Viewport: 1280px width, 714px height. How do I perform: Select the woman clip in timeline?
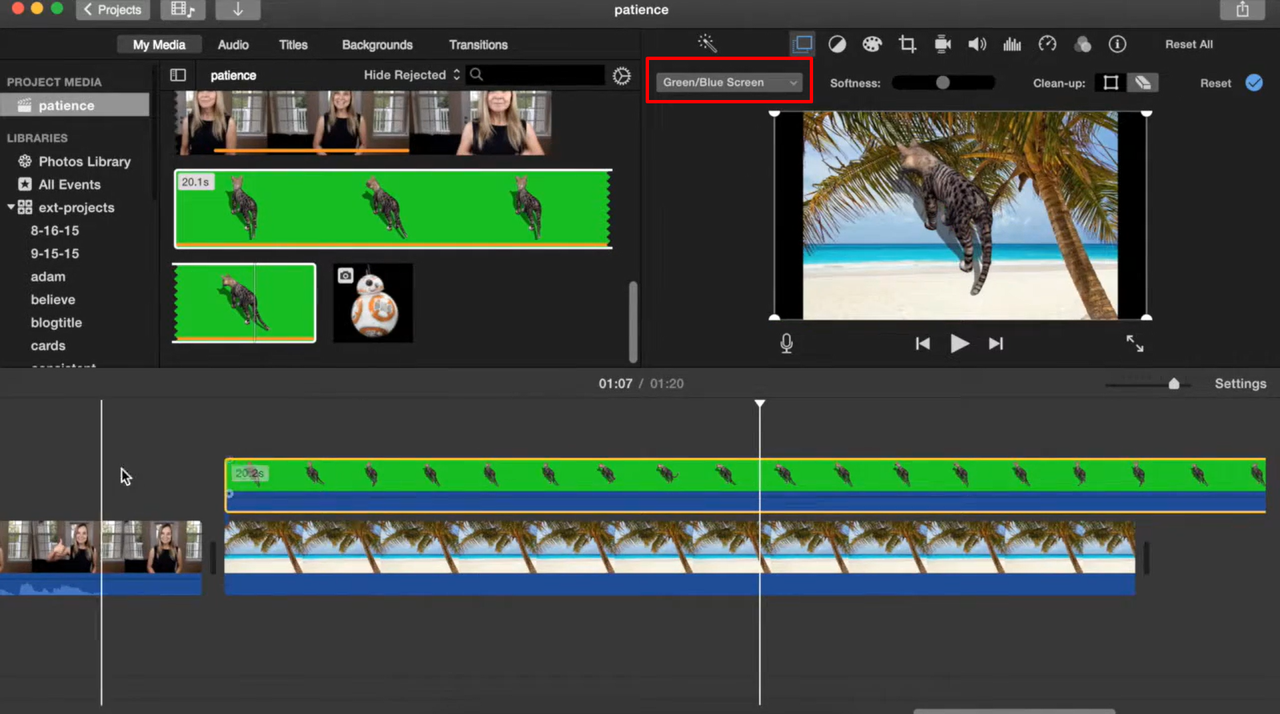100,558
